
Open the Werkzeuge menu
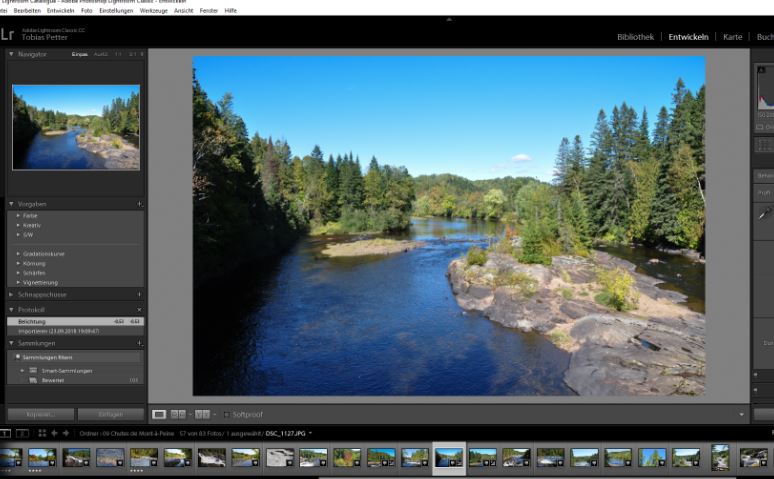154,10
